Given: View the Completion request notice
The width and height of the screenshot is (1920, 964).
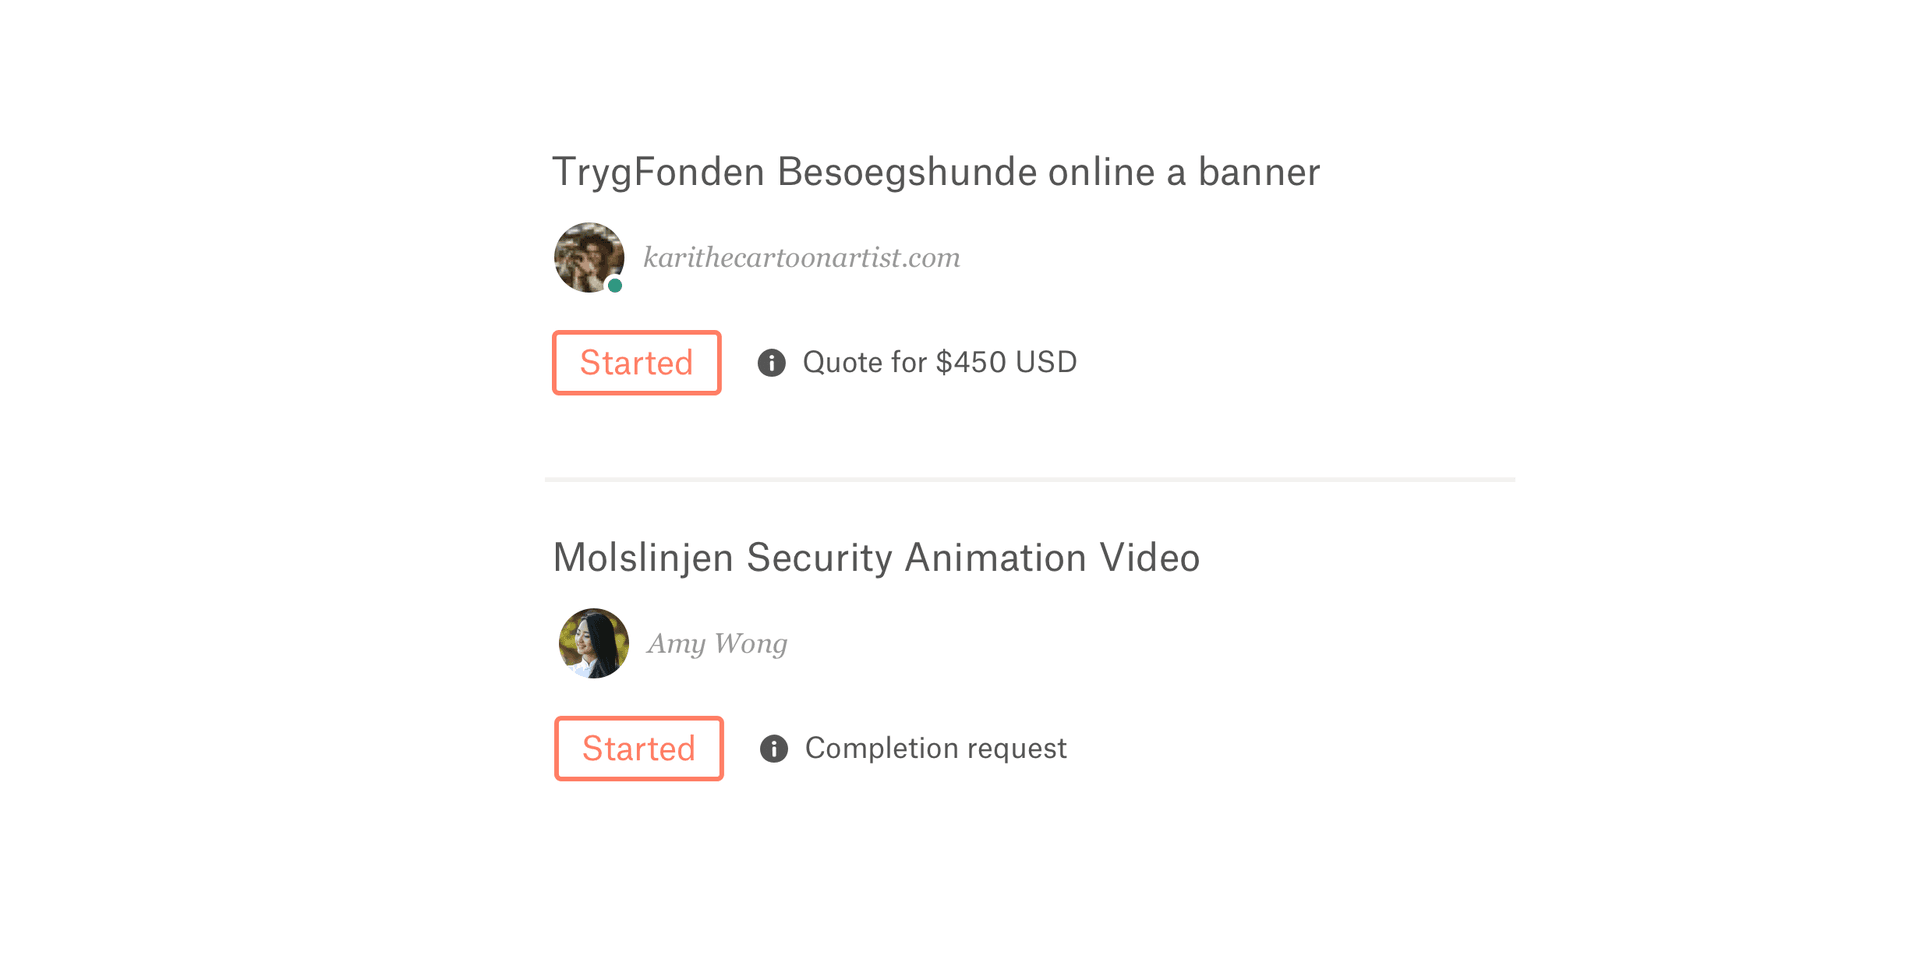Looking at the screenshot, I should pyautogui.click(x=935, y=748).
